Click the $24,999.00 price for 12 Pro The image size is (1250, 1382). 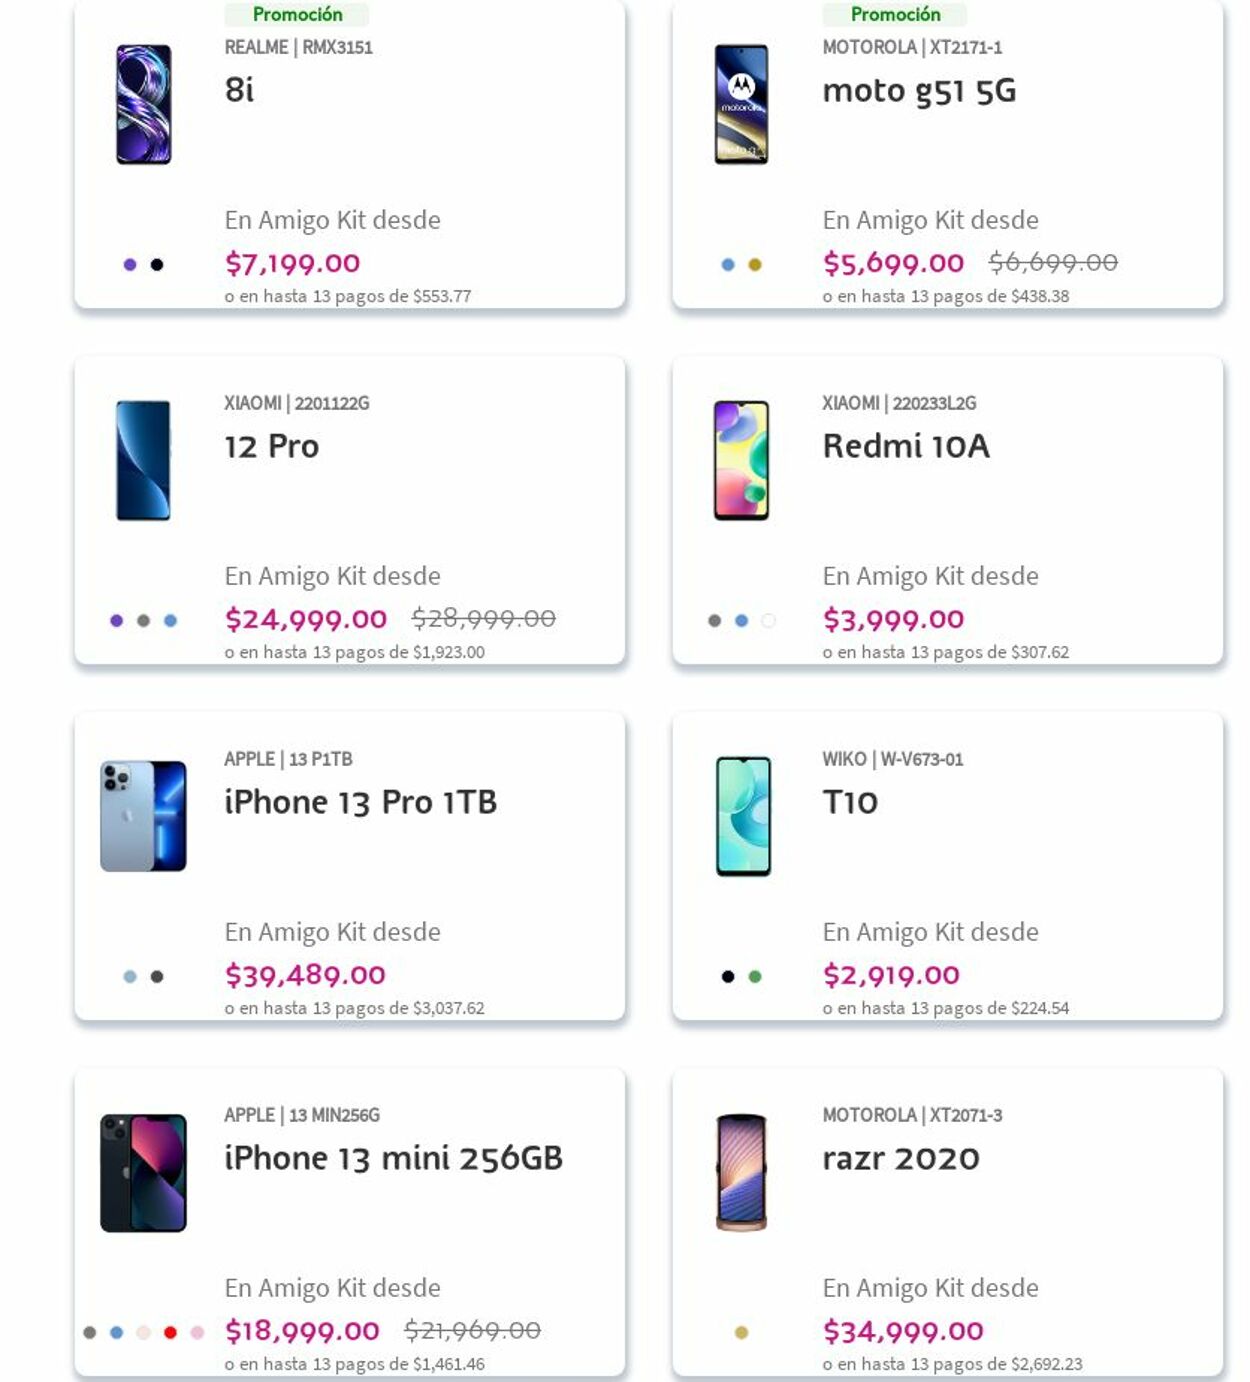pyautogui.click(x=305, y=619)
